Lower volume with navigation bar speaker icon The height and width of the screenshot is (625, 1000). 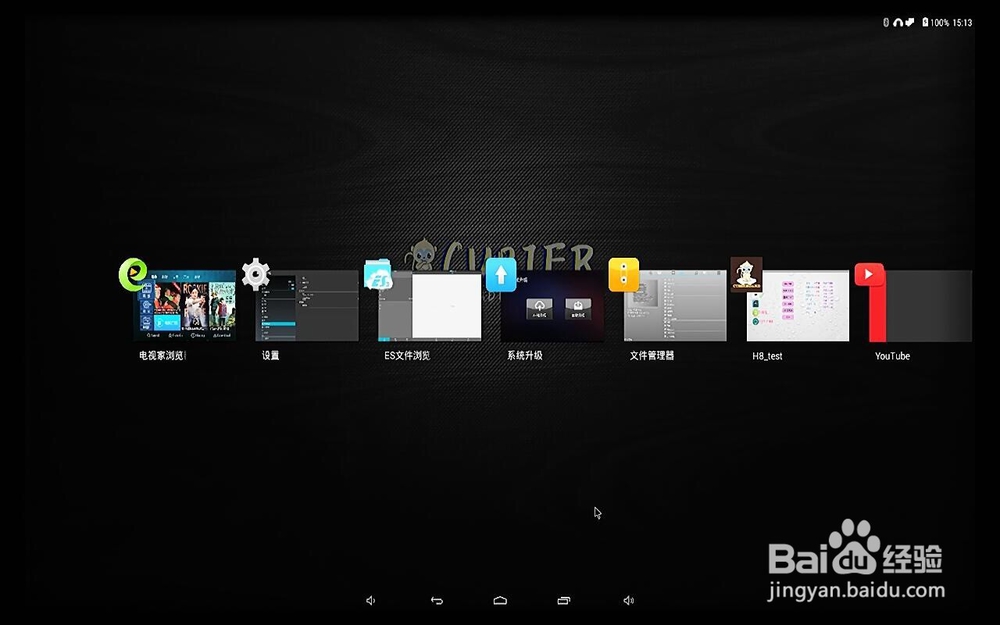(371, 600)
